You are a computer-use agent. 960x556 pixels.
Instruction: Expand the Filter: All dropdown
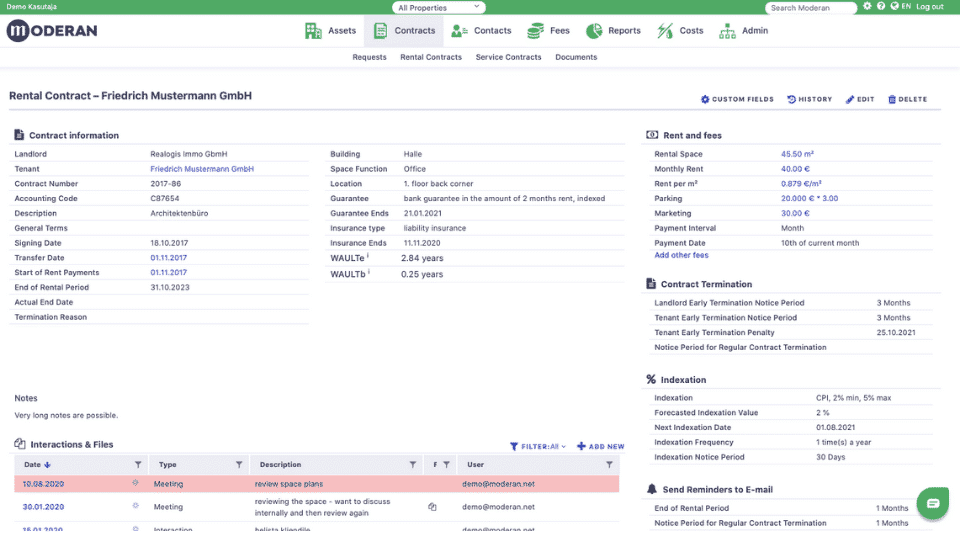coord(538,446)
